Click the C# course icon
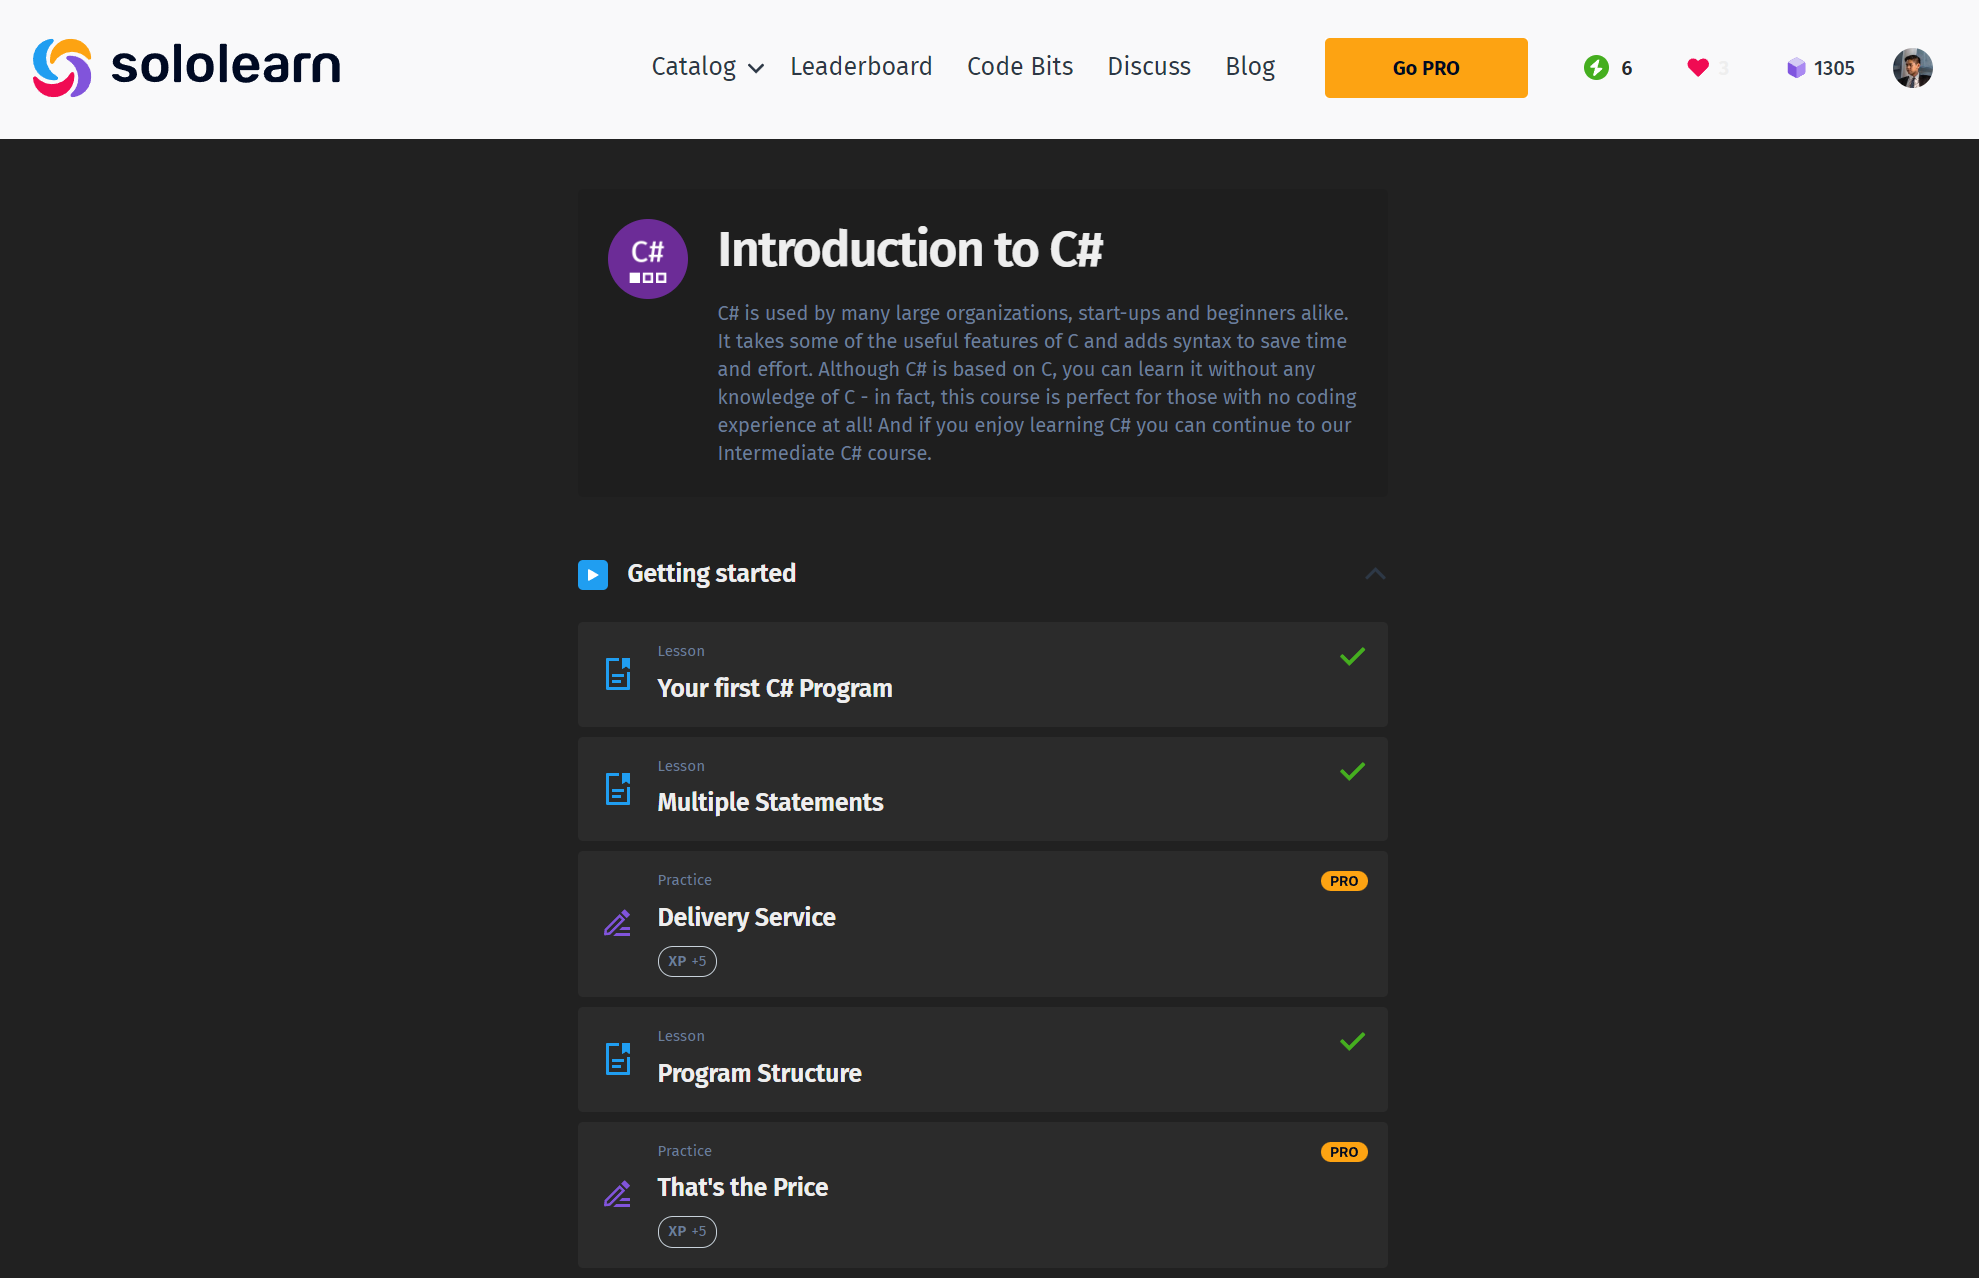This screenshot has height=1278, width=1979. (647, 258)
